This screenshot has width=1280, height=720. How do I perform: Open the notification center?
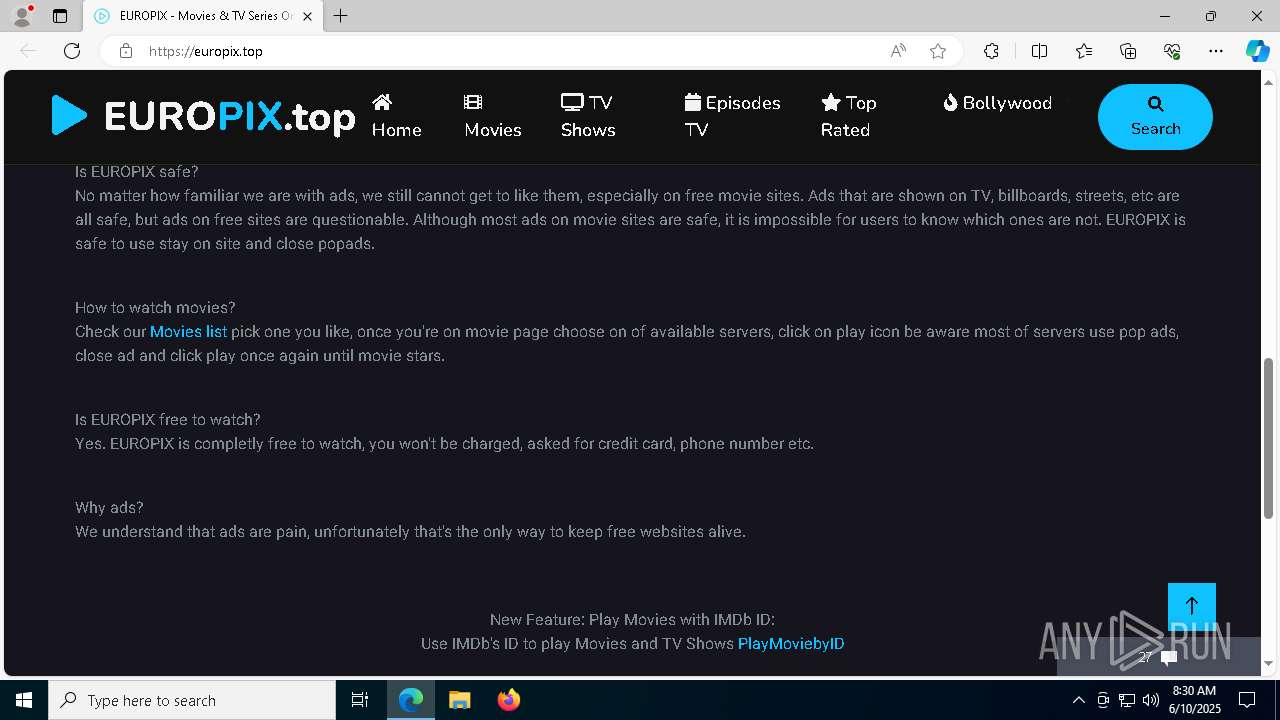tap(1248, 700)
